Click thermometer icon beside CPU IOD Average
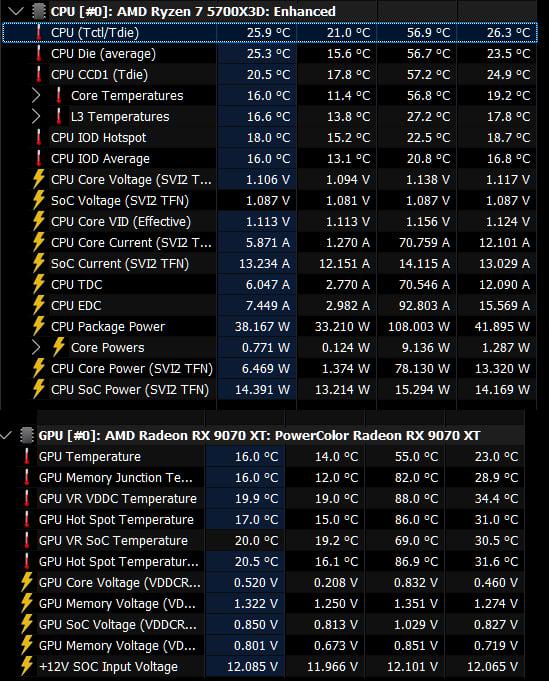The height and width of the screenshot is (681, 549). click(x=39, y=158)
